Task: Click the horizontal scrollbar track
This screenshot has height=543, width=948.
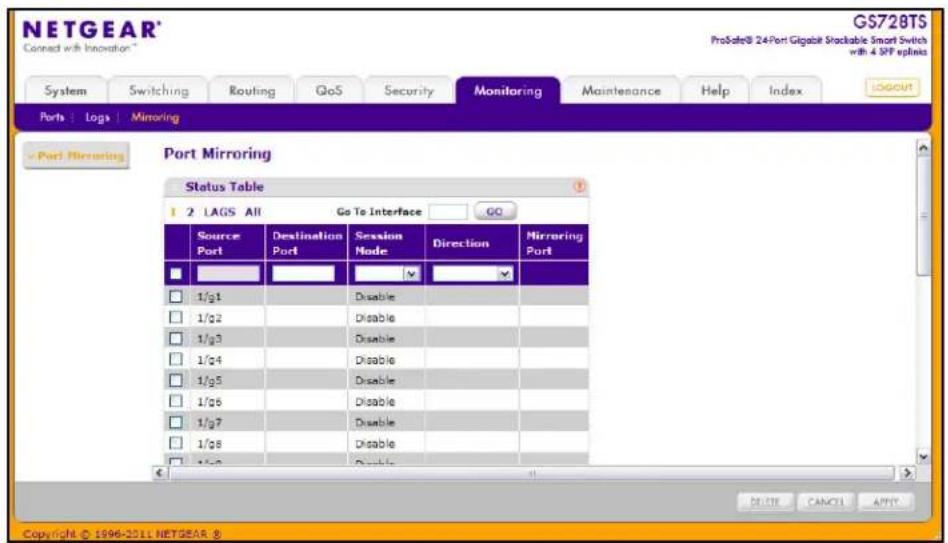Action: (532, 473)
